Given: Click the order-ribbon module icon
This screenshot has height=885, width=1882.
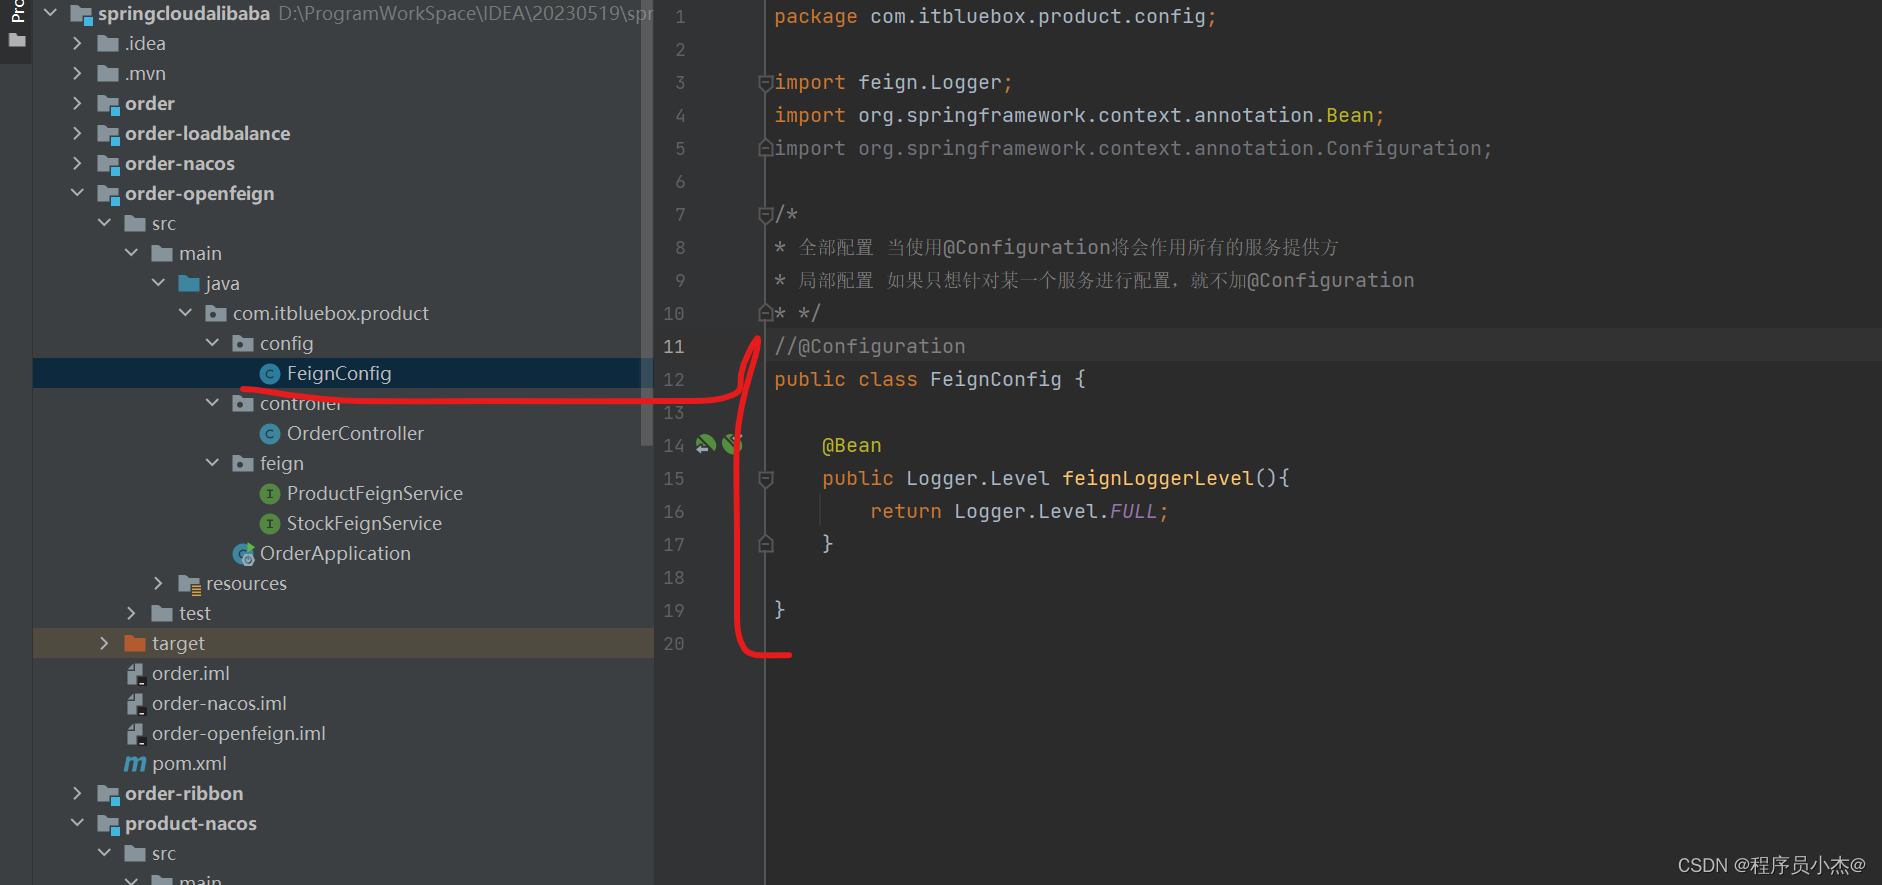Looking at the screenshot, I should click(x=108, y=794).
